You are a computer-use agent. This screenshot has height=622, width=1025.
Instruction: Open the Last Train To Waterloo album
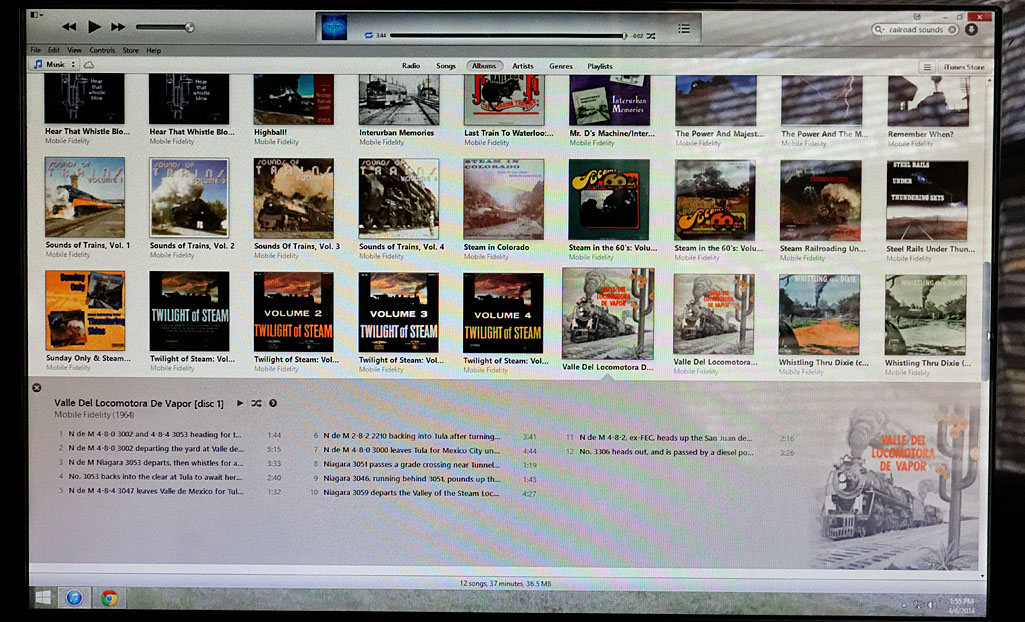(503, 100)
